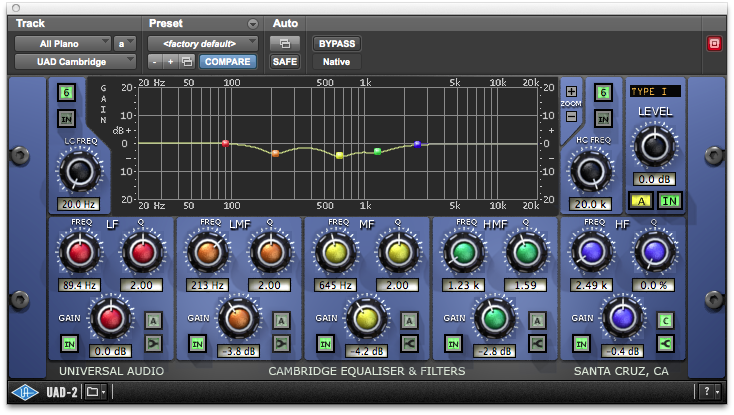This screenshot has height=415, width=734.
Task: Open the dropdown arrow beside the folder icon
Action: 103,392
